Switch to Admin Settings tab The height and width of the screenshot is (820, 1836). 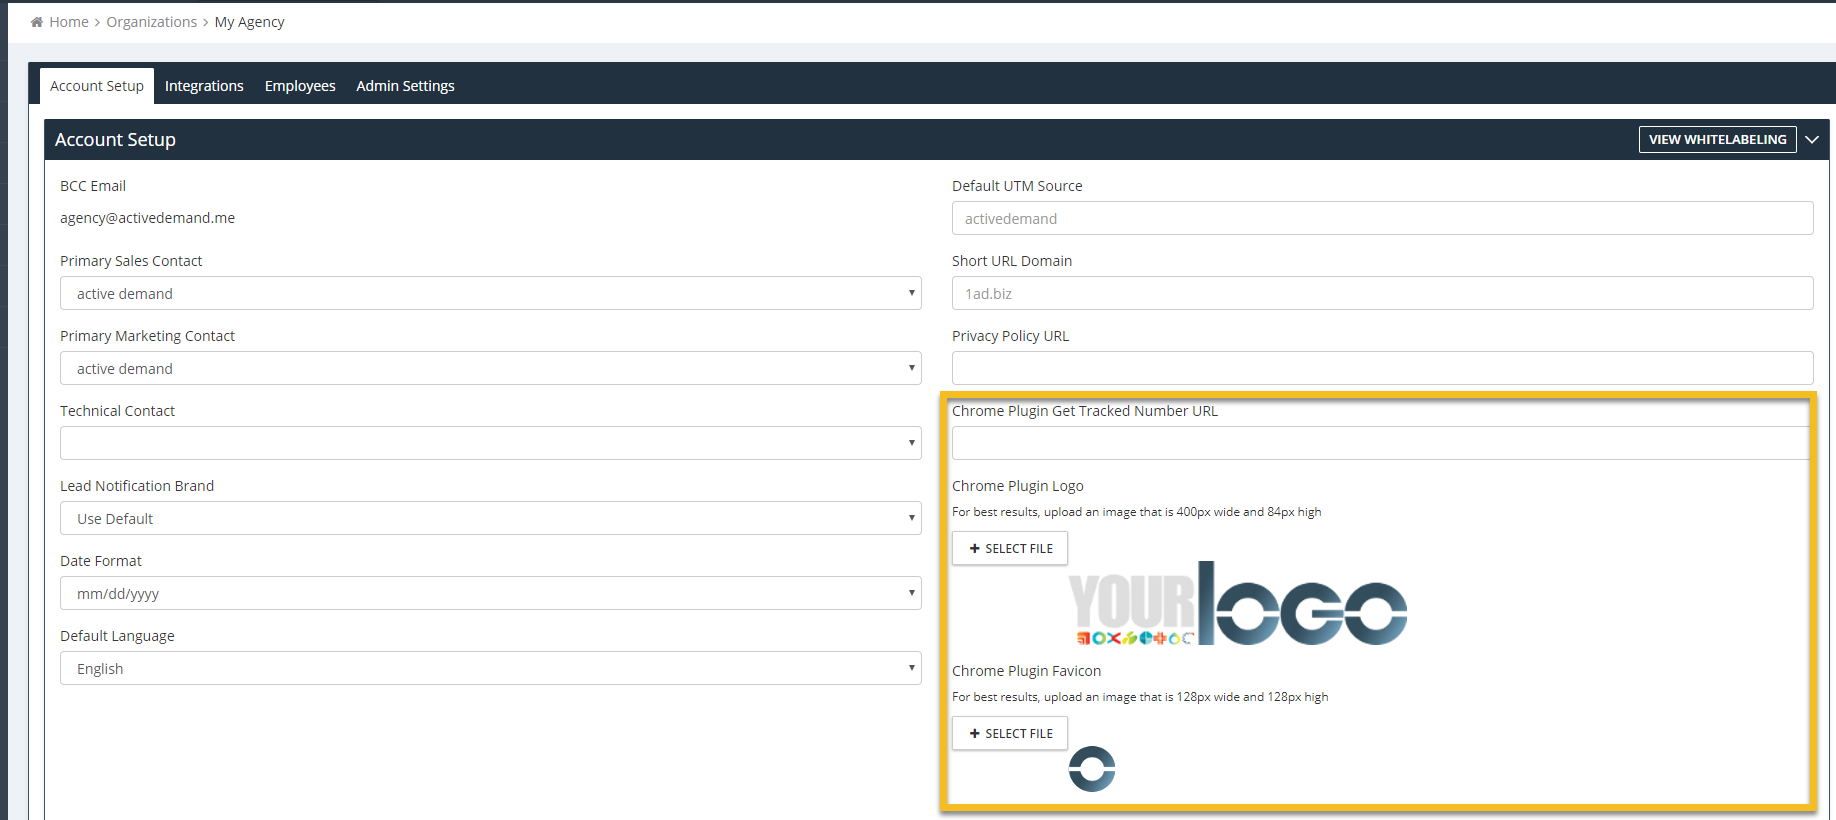coord(405,86)
